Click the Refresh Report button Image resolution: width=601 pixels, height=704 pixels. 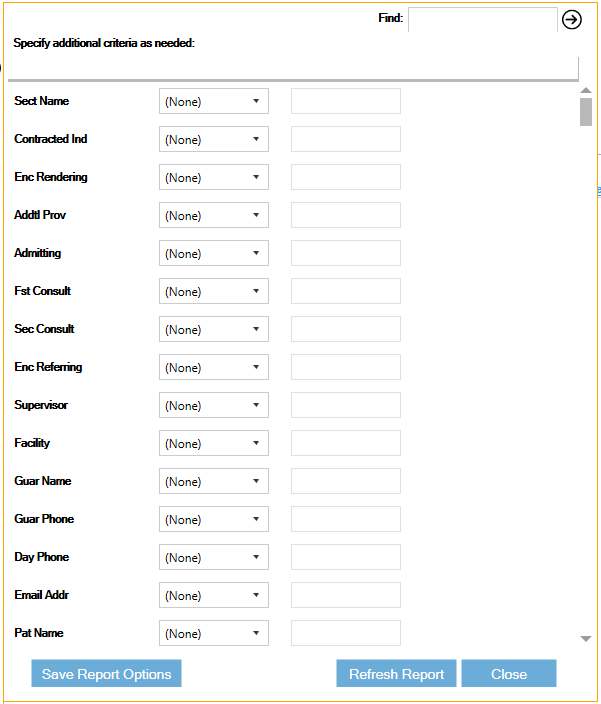click(x=396, y=673)
